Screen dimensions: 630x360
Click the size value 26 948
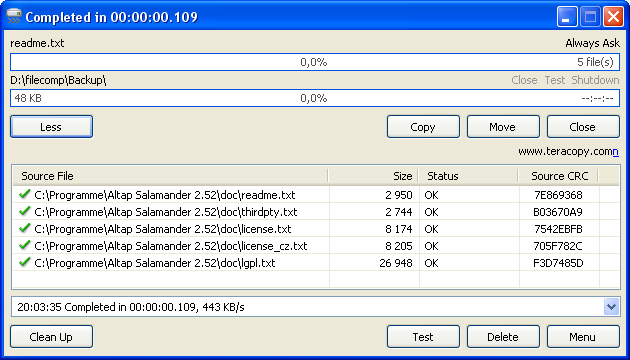396,263
